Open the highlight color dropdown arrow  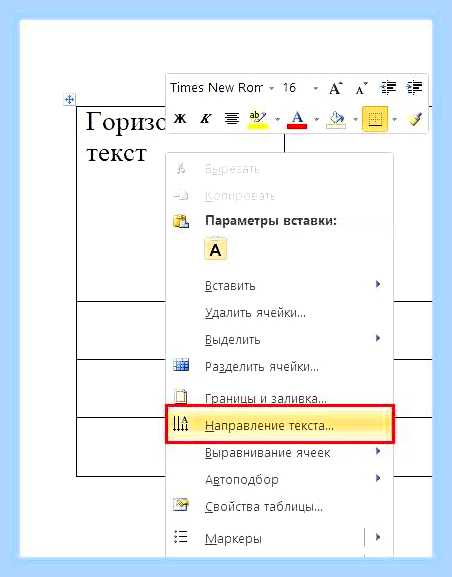[278, 119]
